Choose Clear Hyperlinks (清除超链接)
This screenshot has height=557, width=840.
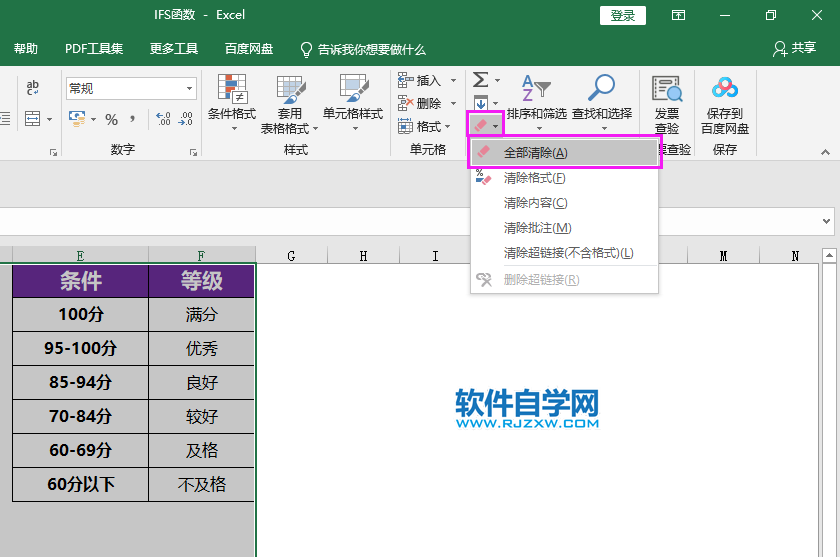[x=565, y=253]
